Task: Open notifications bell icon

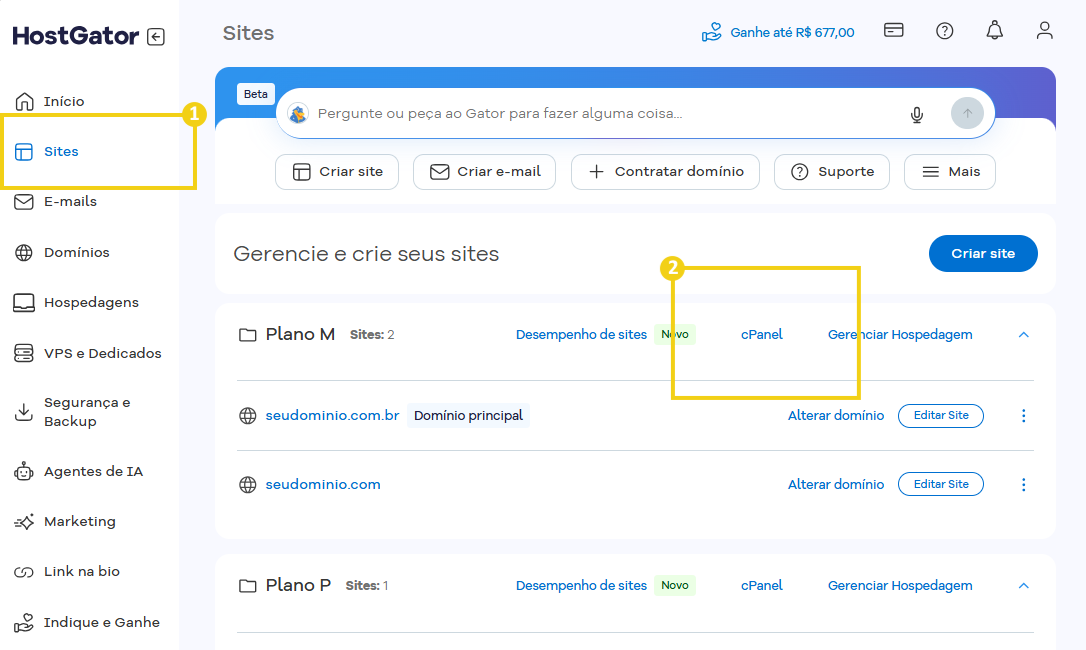Action: pos(995,30)
